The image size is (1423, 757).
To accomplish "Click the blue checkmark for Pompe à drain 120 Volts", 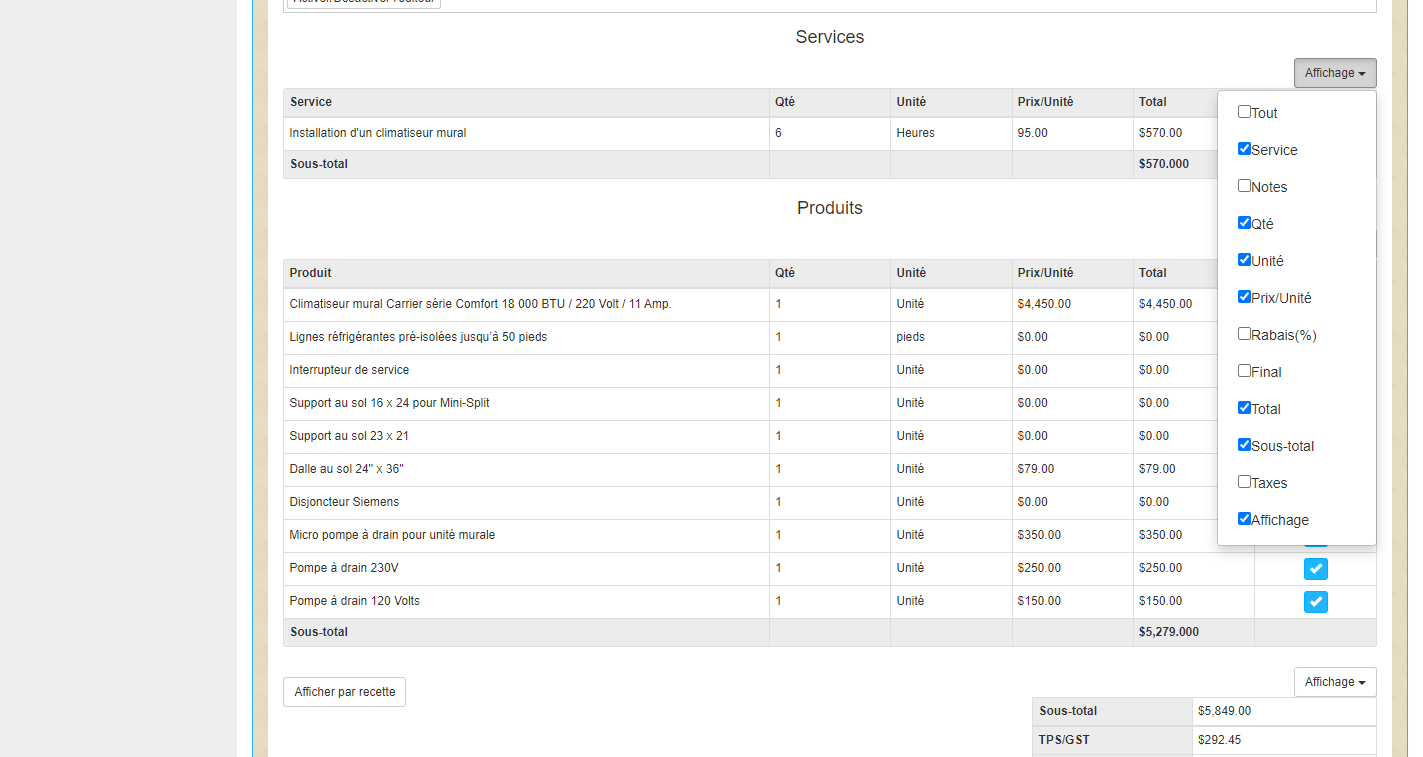I will (x=1315, y=602).
